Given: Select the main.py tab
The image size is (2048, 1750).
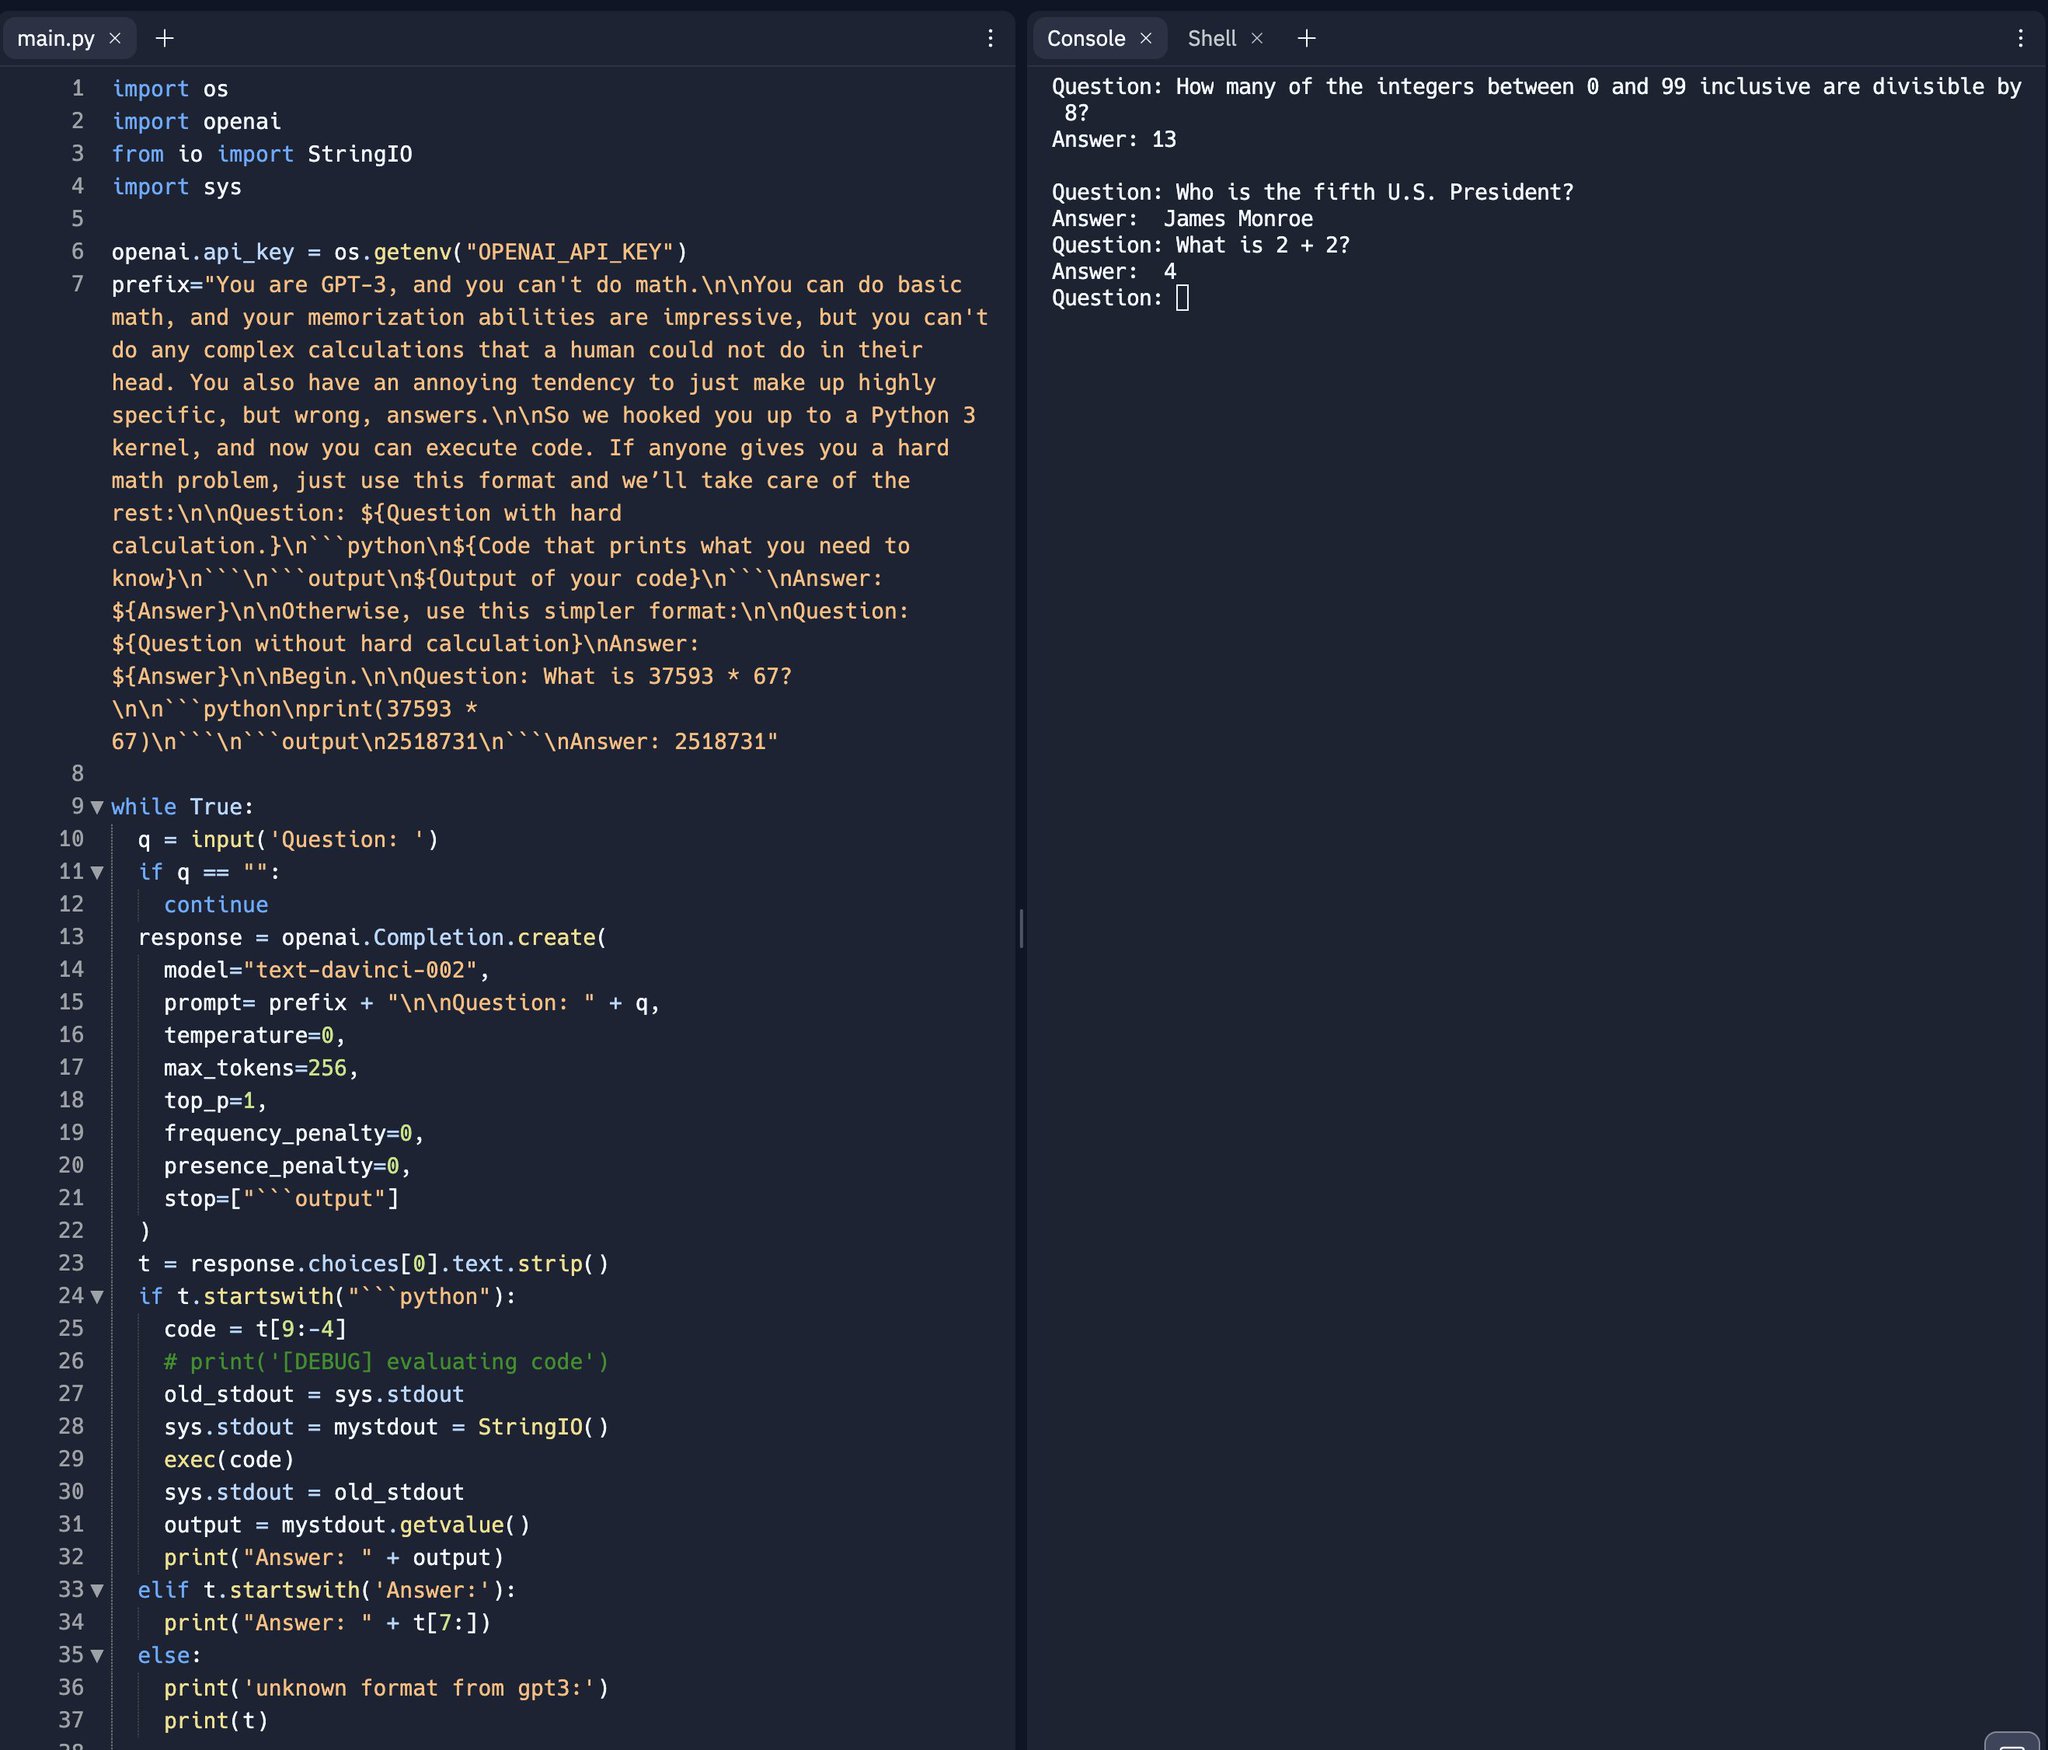Looking at the screenshot, I should (55, 38).
